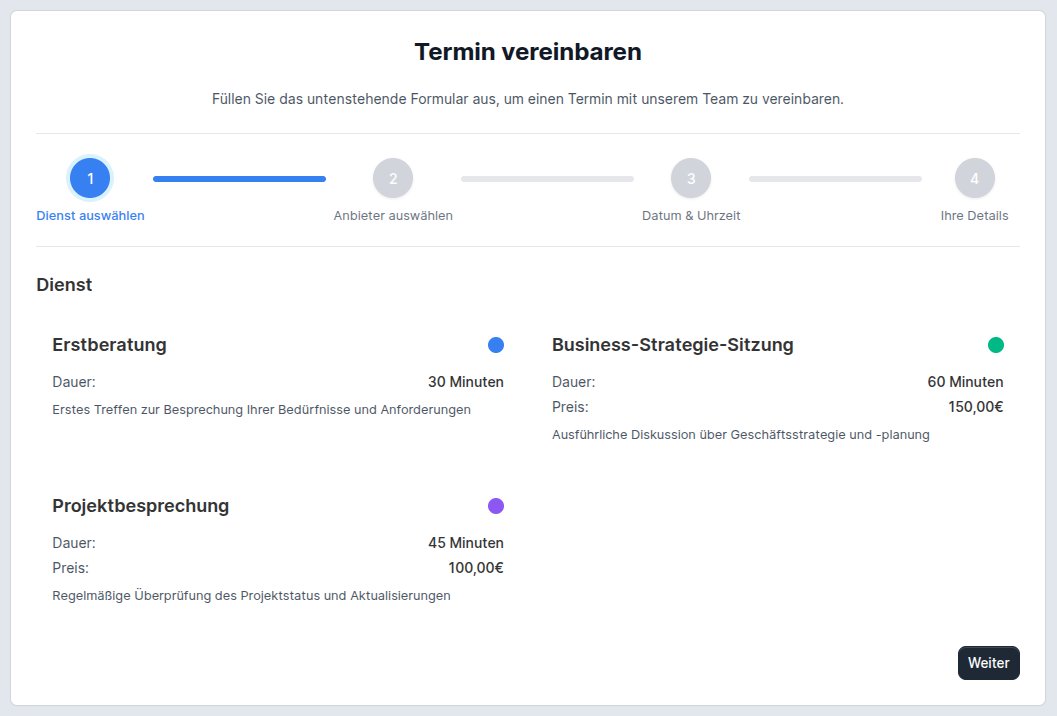Click the blue dot on Erstberatung
Viewport: 1057px width, 716px height.
496,345
